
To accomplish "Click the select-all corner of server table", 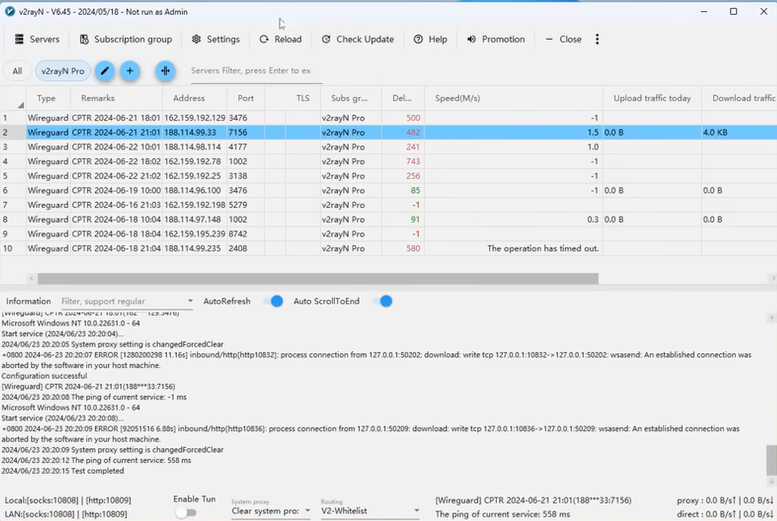I will (13, 98).
